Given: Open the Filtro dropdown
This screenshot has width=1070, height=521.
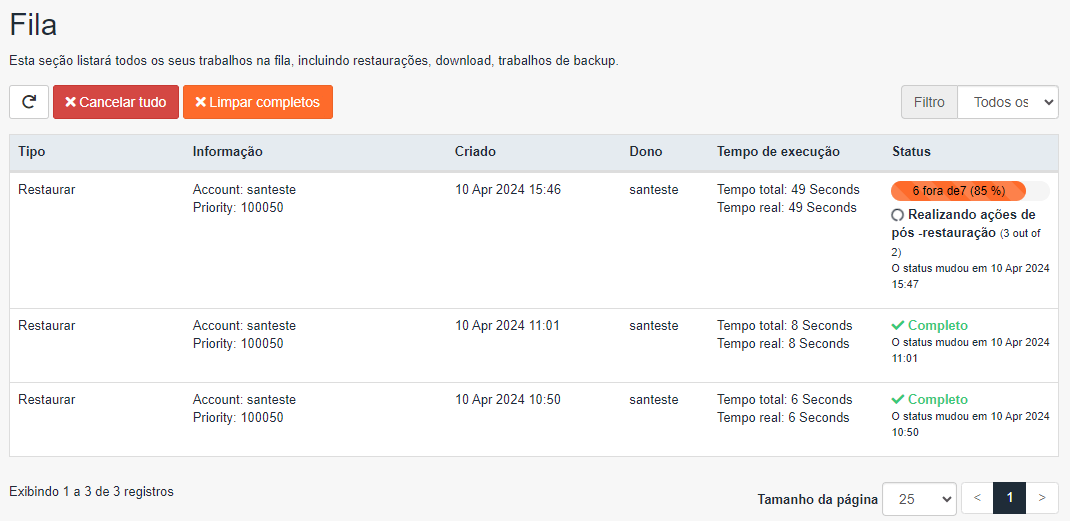Looking at the screenshot, I should (1007, 102).
